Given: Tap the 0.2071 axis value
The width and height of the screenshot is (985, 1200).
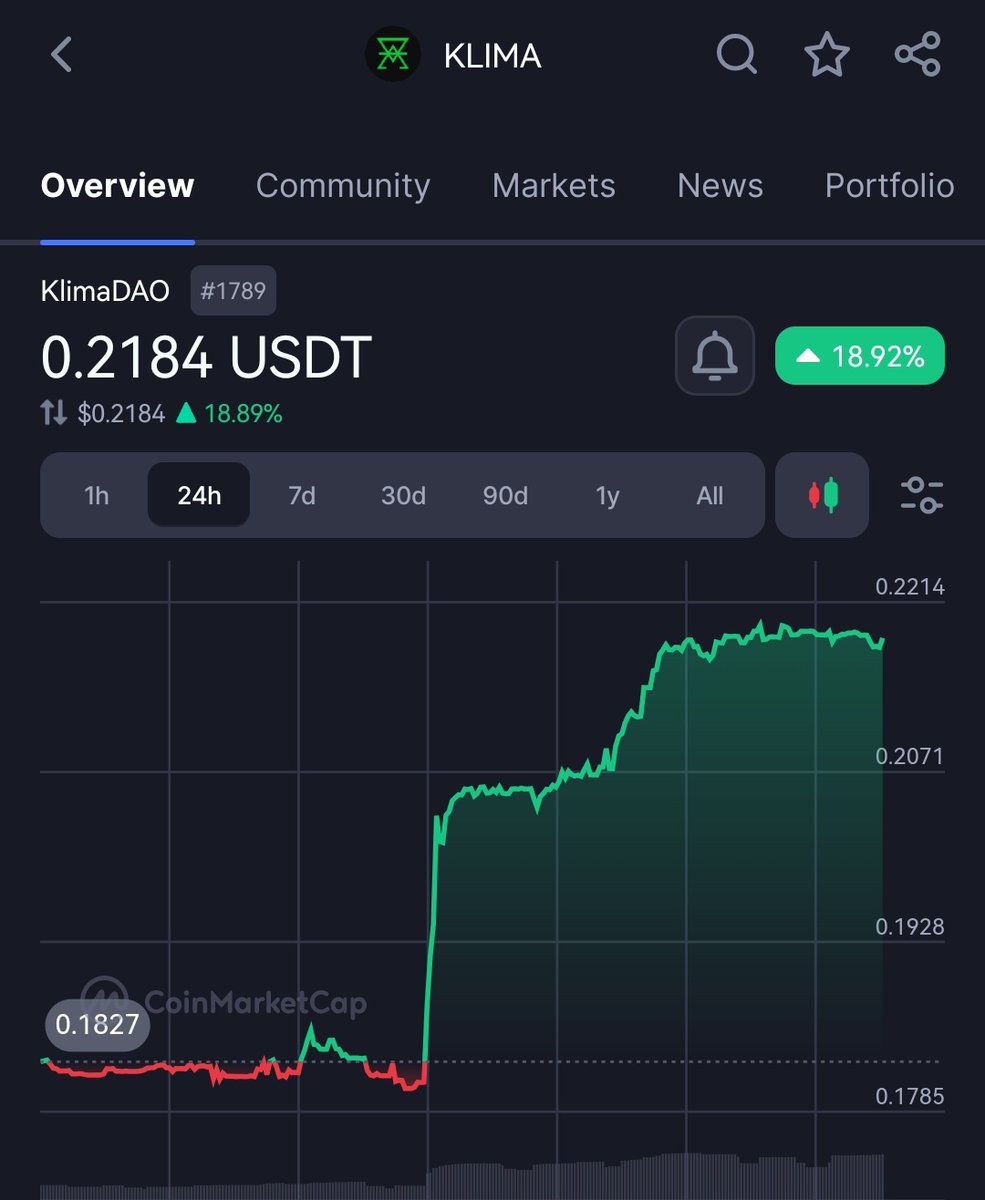Looking at the screenshot, I should [x=909, y=756].
